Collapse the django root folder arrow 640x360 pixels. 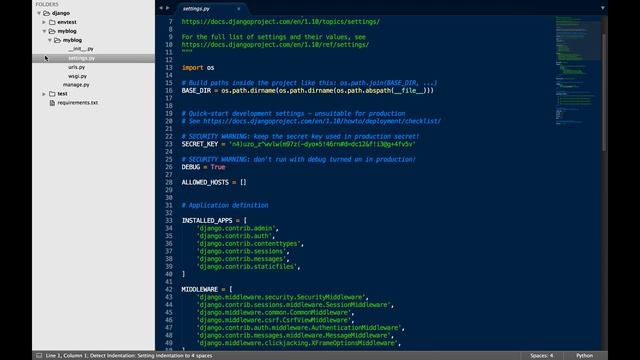tap(39, 13)
